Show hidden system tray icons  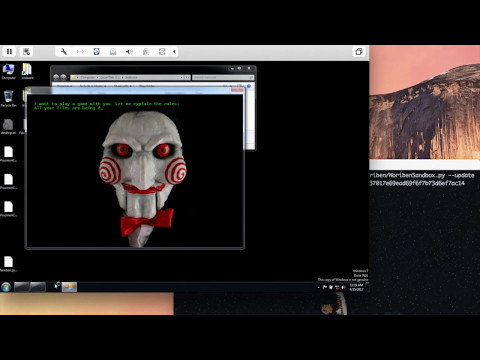click(318, 287)
